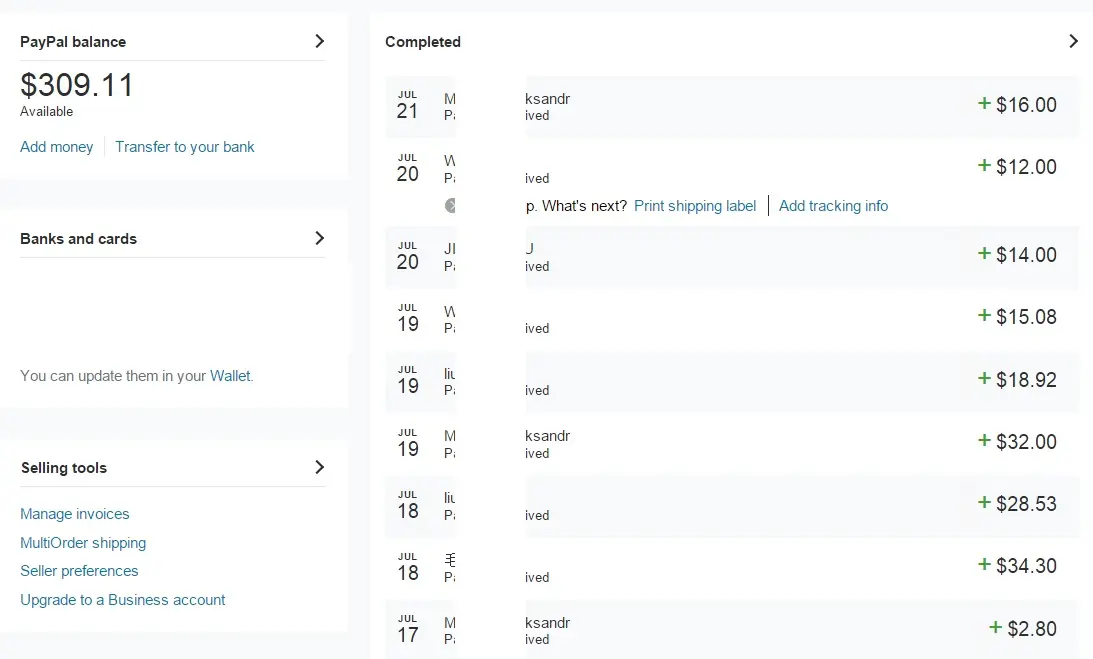The width and height of the screenshot is (1093, 659).
Task: Open Banks and cards chevron arrow
Action: [319, 238]
